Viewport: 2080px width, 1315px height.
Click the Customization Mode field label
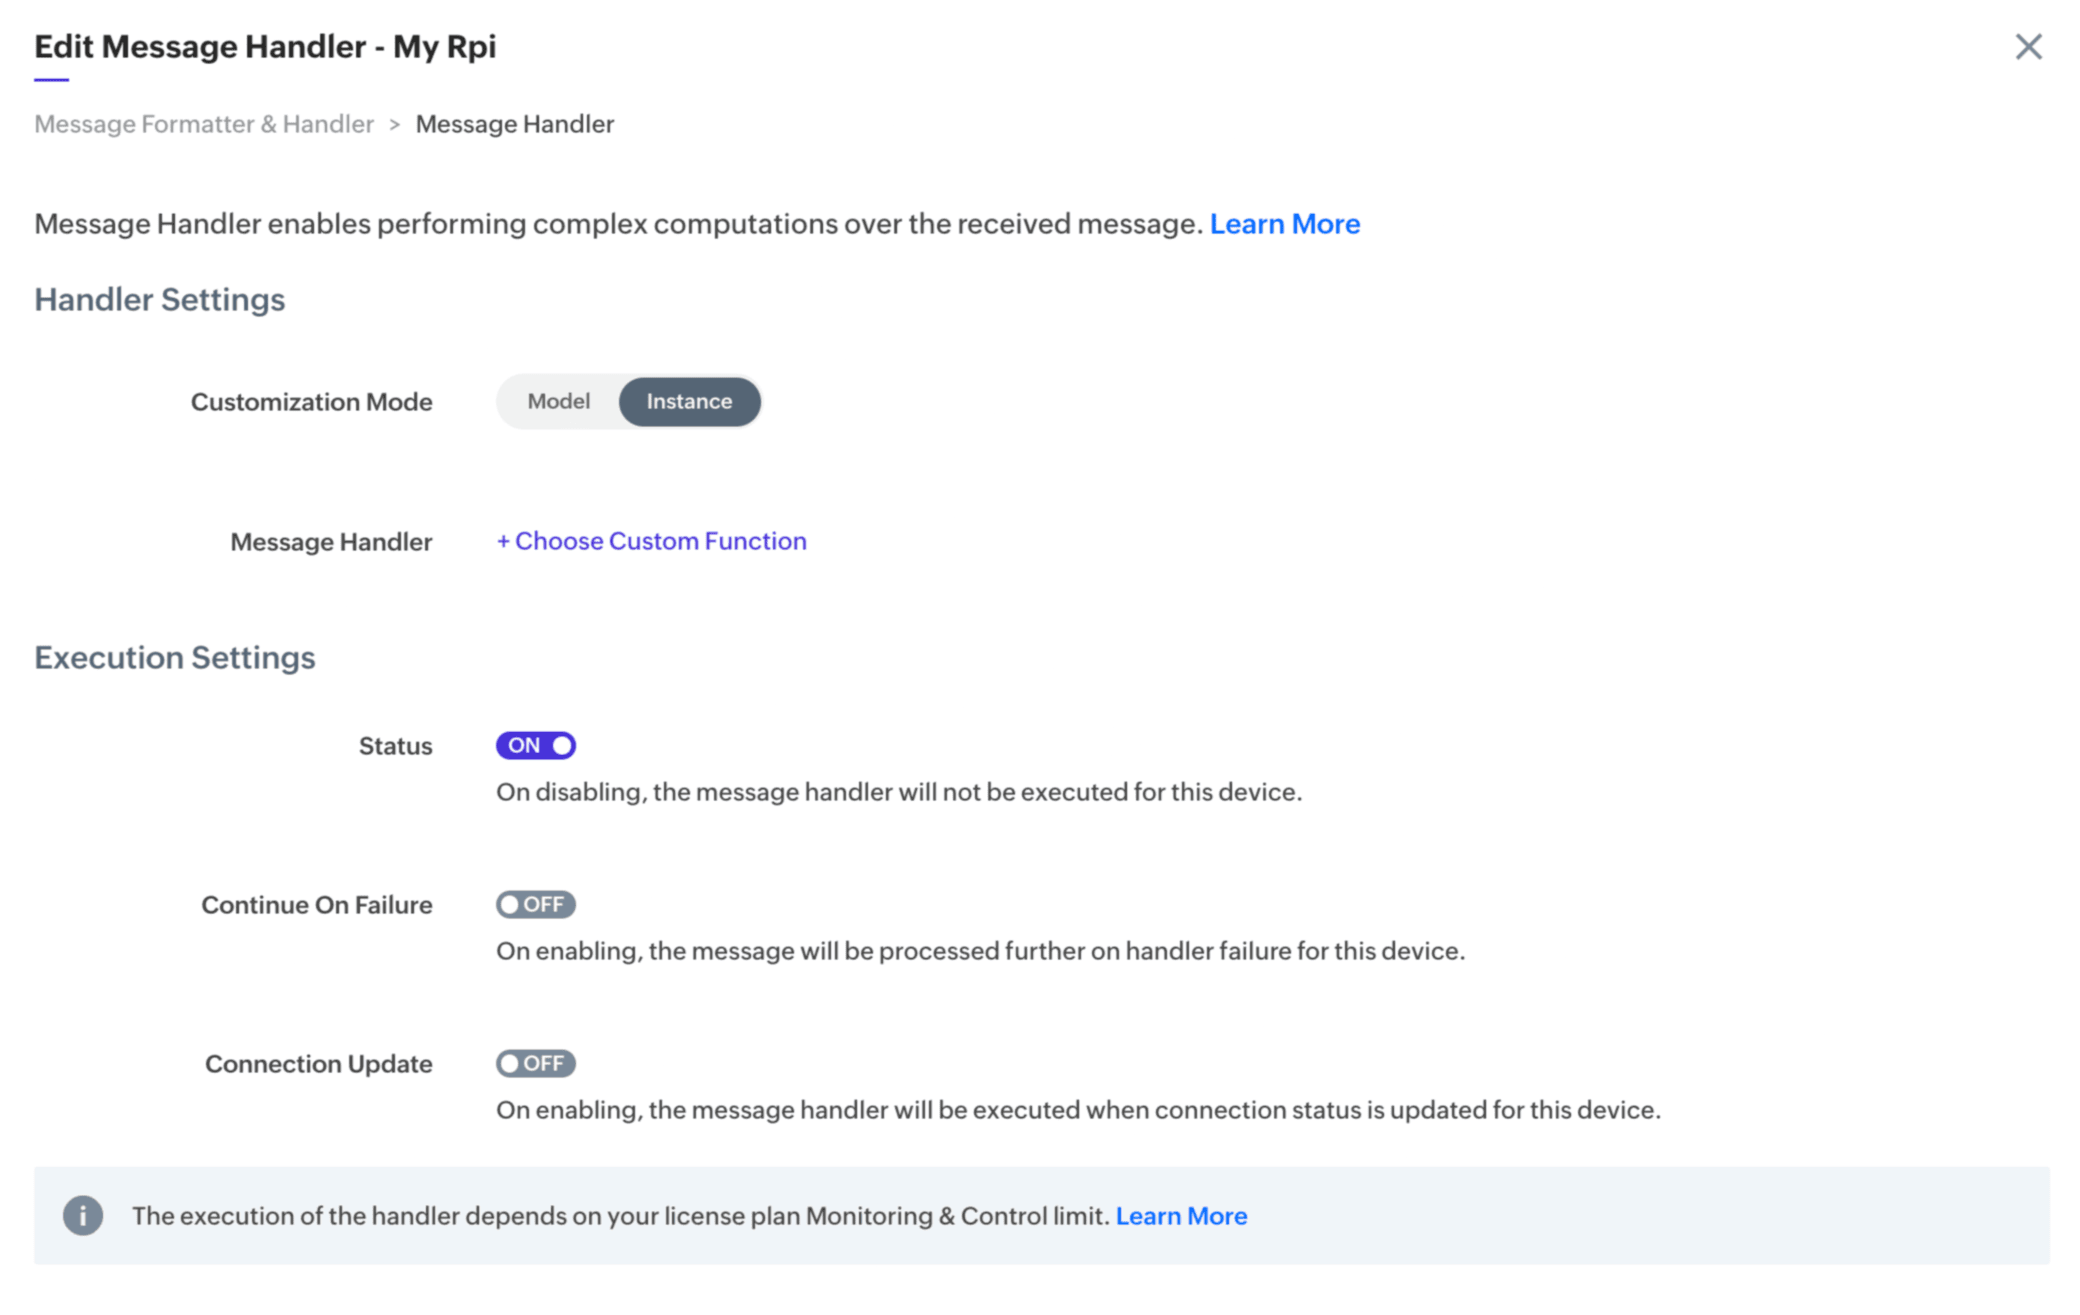click(311, 402)
